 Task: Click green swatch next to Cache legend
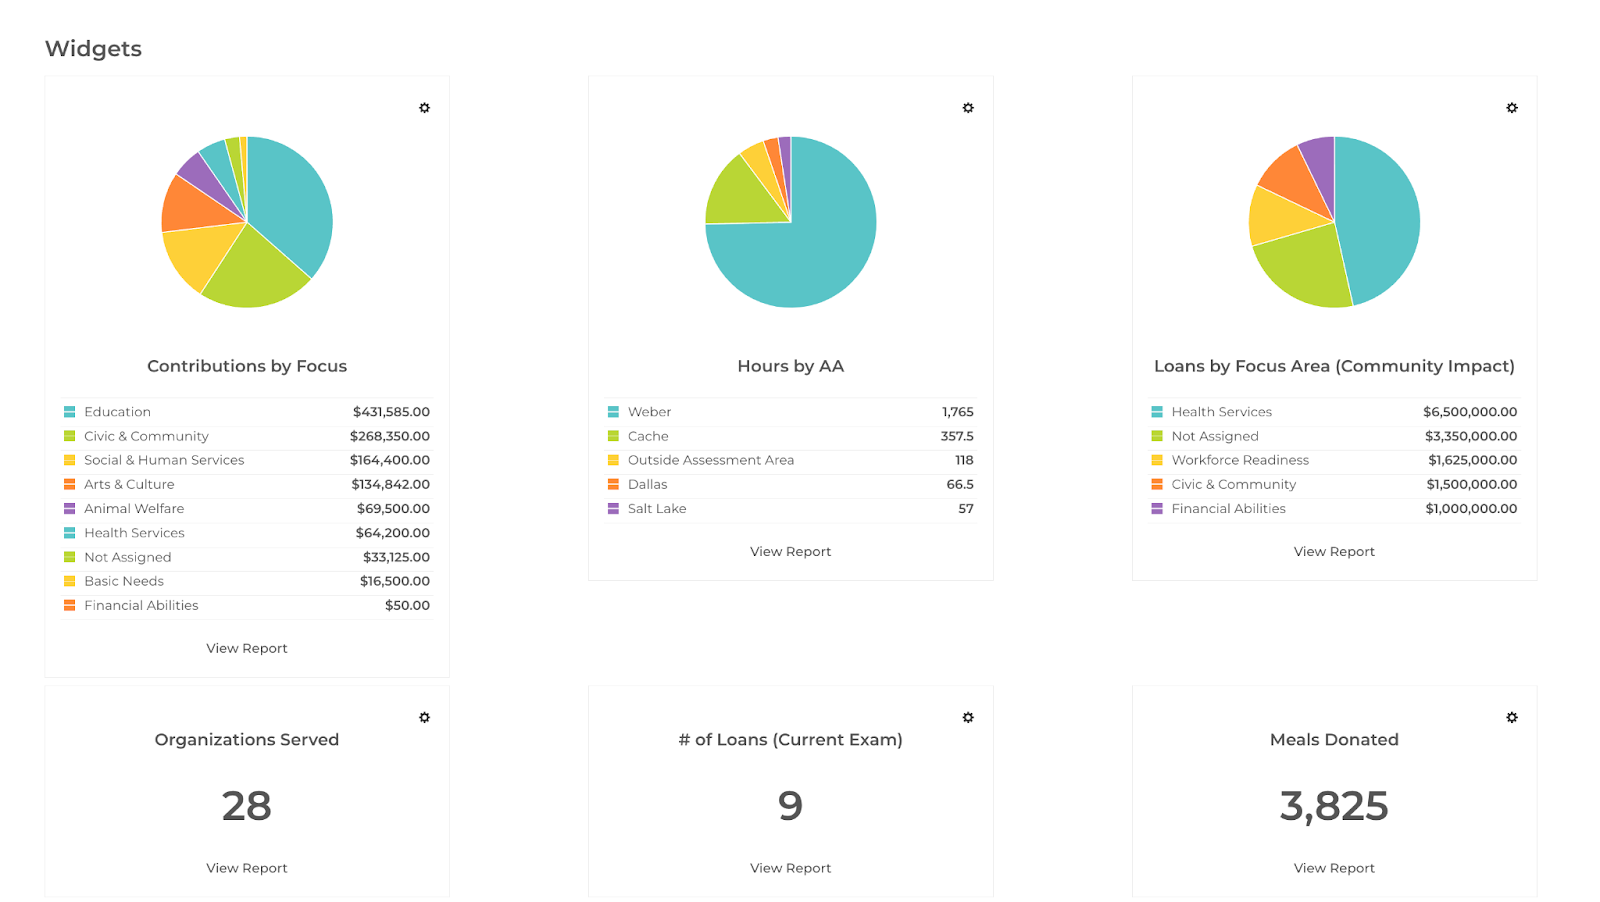(613, 436)
